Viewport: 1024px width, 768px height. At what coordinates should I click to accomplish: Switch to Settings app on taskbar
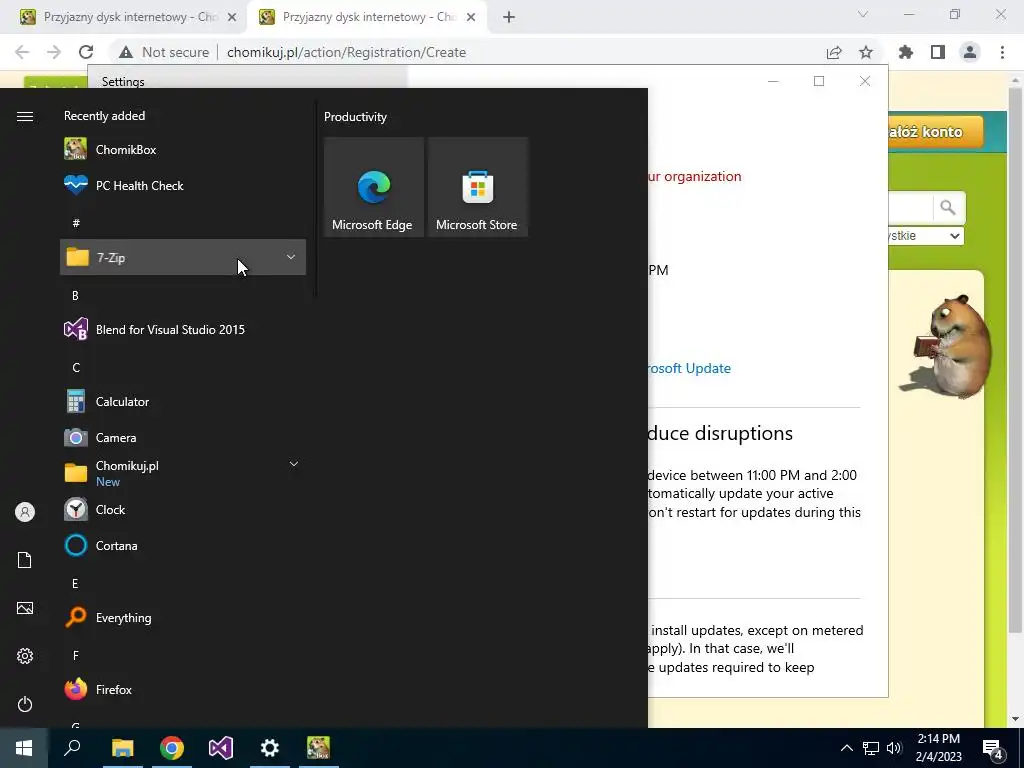coord(270,748)
